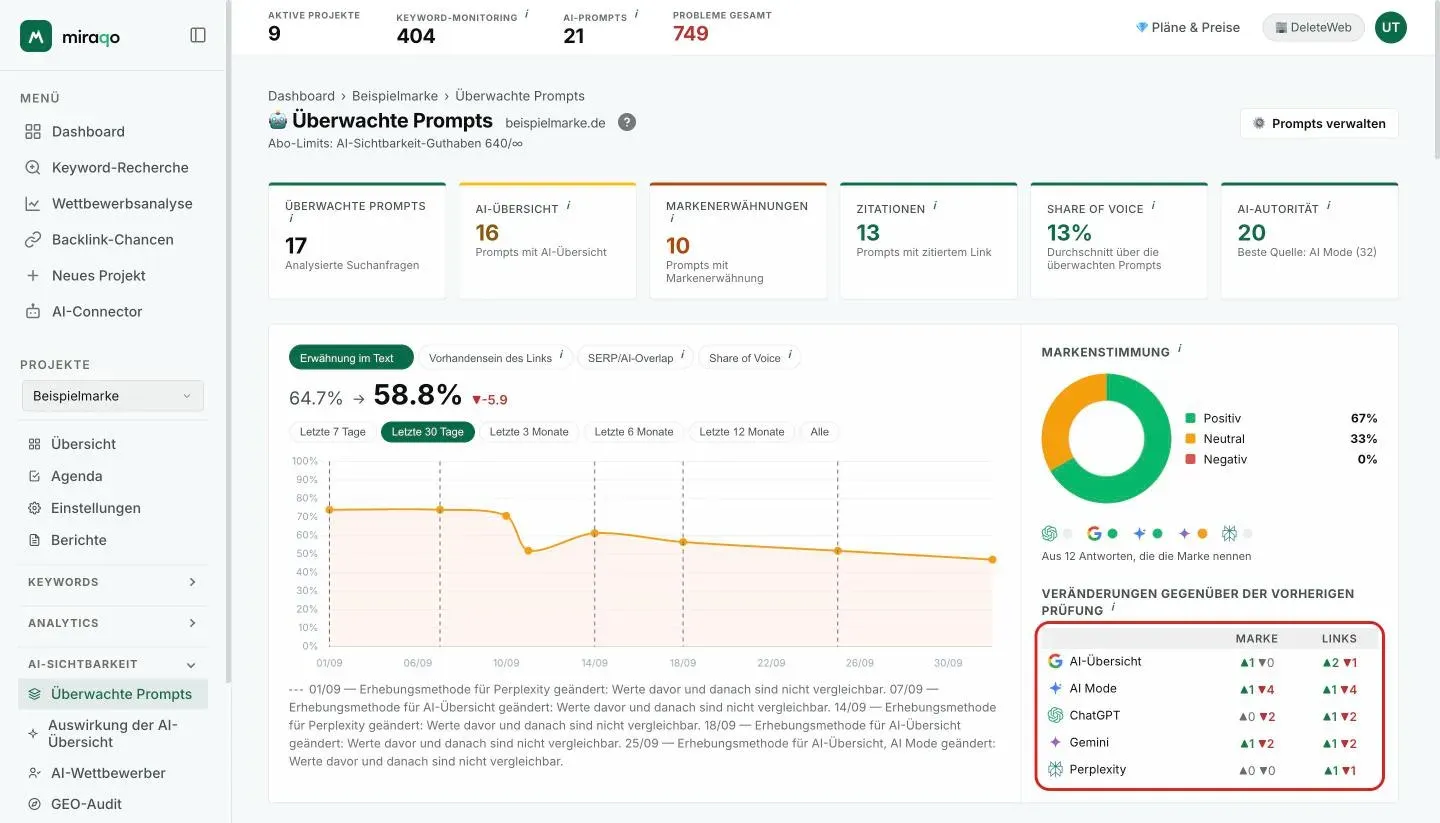
Task: Click the orange Neutral legend swatch
Action: 1190,439
